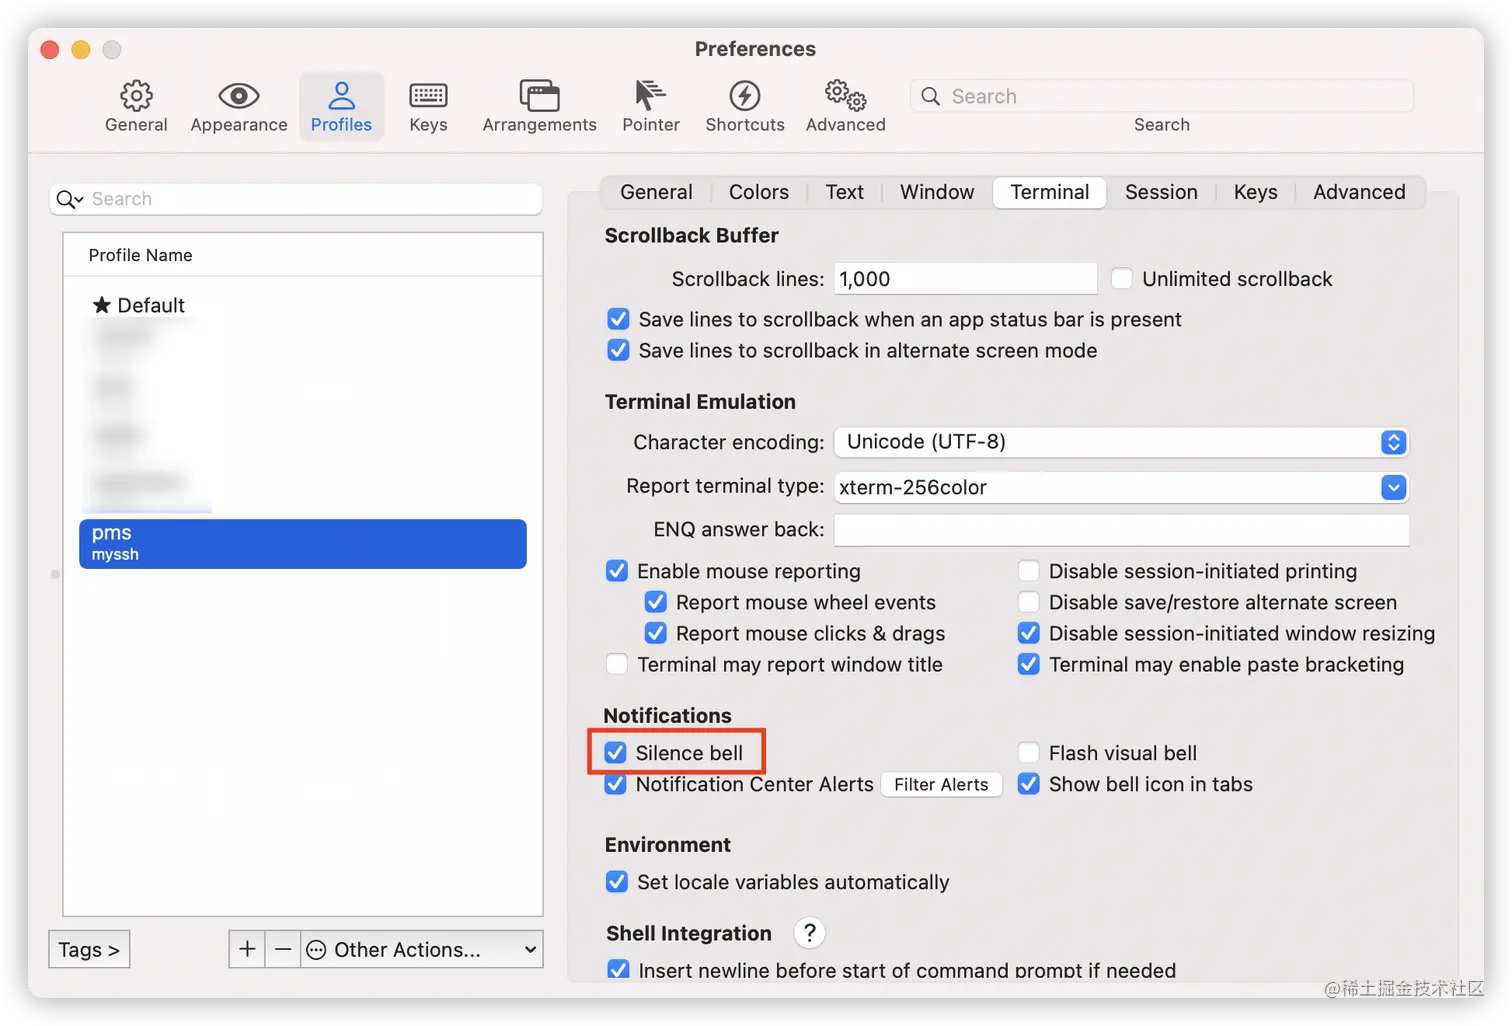Image resolution: width=1512 pixels, height=1026 pixels.
Task: Toggle Set locale variables automatically
Action: pos(617,882)
